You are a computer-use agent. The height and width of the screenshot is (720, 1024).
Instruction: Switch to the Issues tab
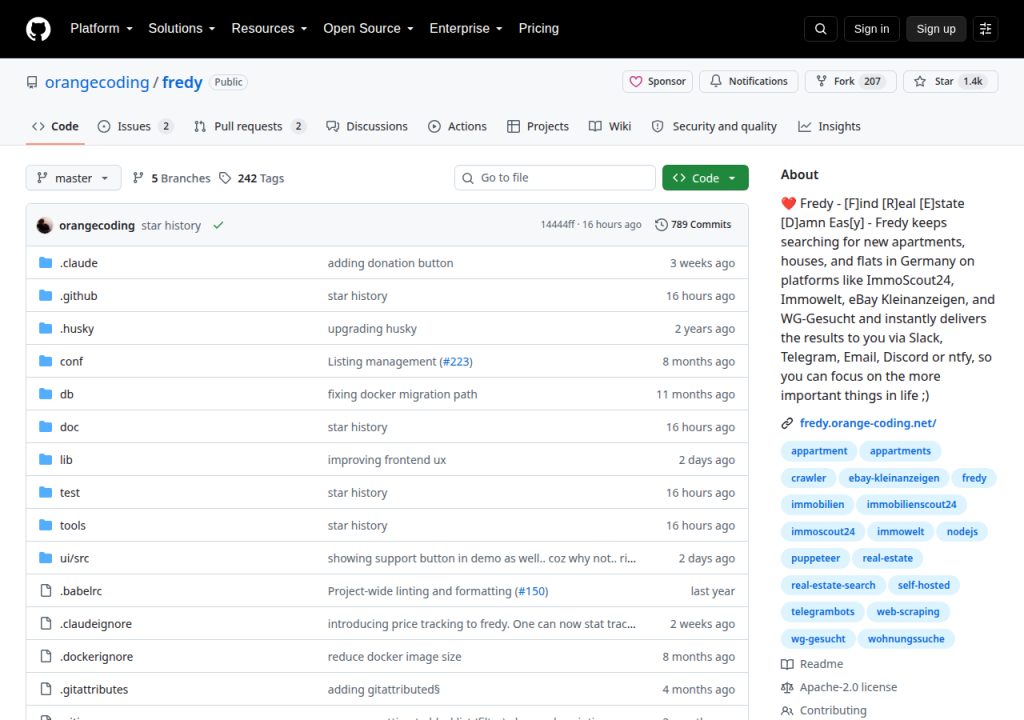135,126
